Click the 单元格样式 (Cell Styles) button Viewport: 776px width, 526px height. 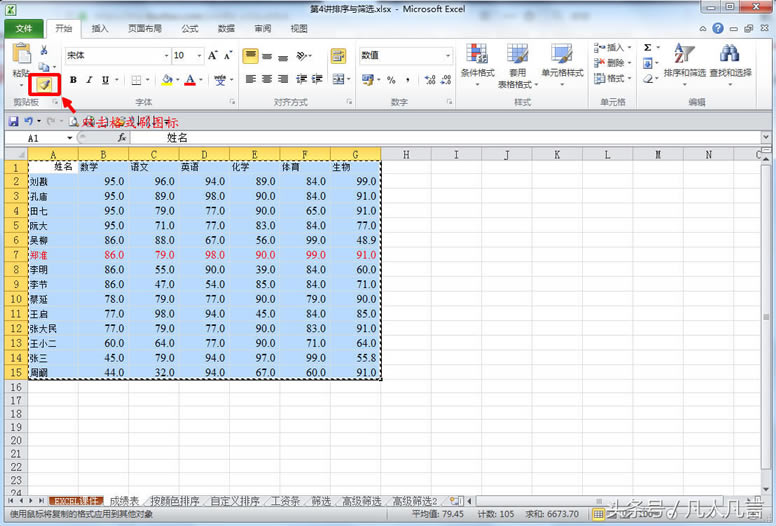(x=562, y=60)
